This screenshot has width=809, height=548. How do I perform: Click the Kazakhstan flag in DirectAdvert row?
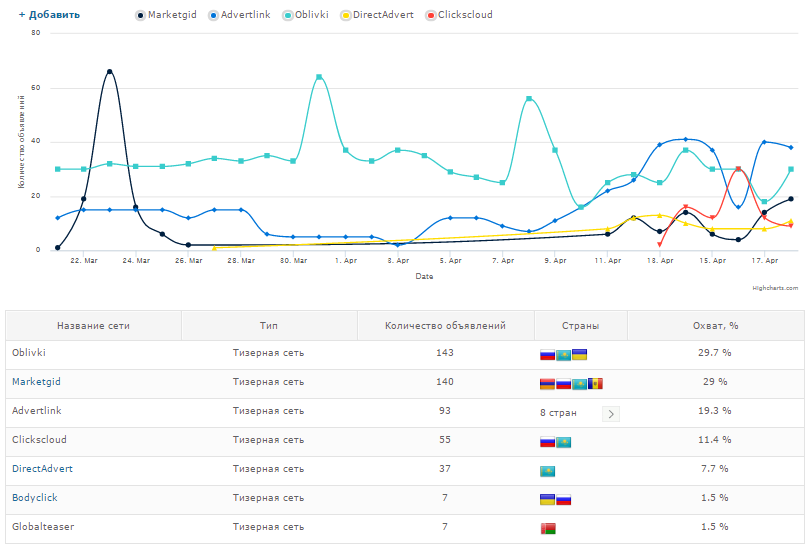(547, 471)
